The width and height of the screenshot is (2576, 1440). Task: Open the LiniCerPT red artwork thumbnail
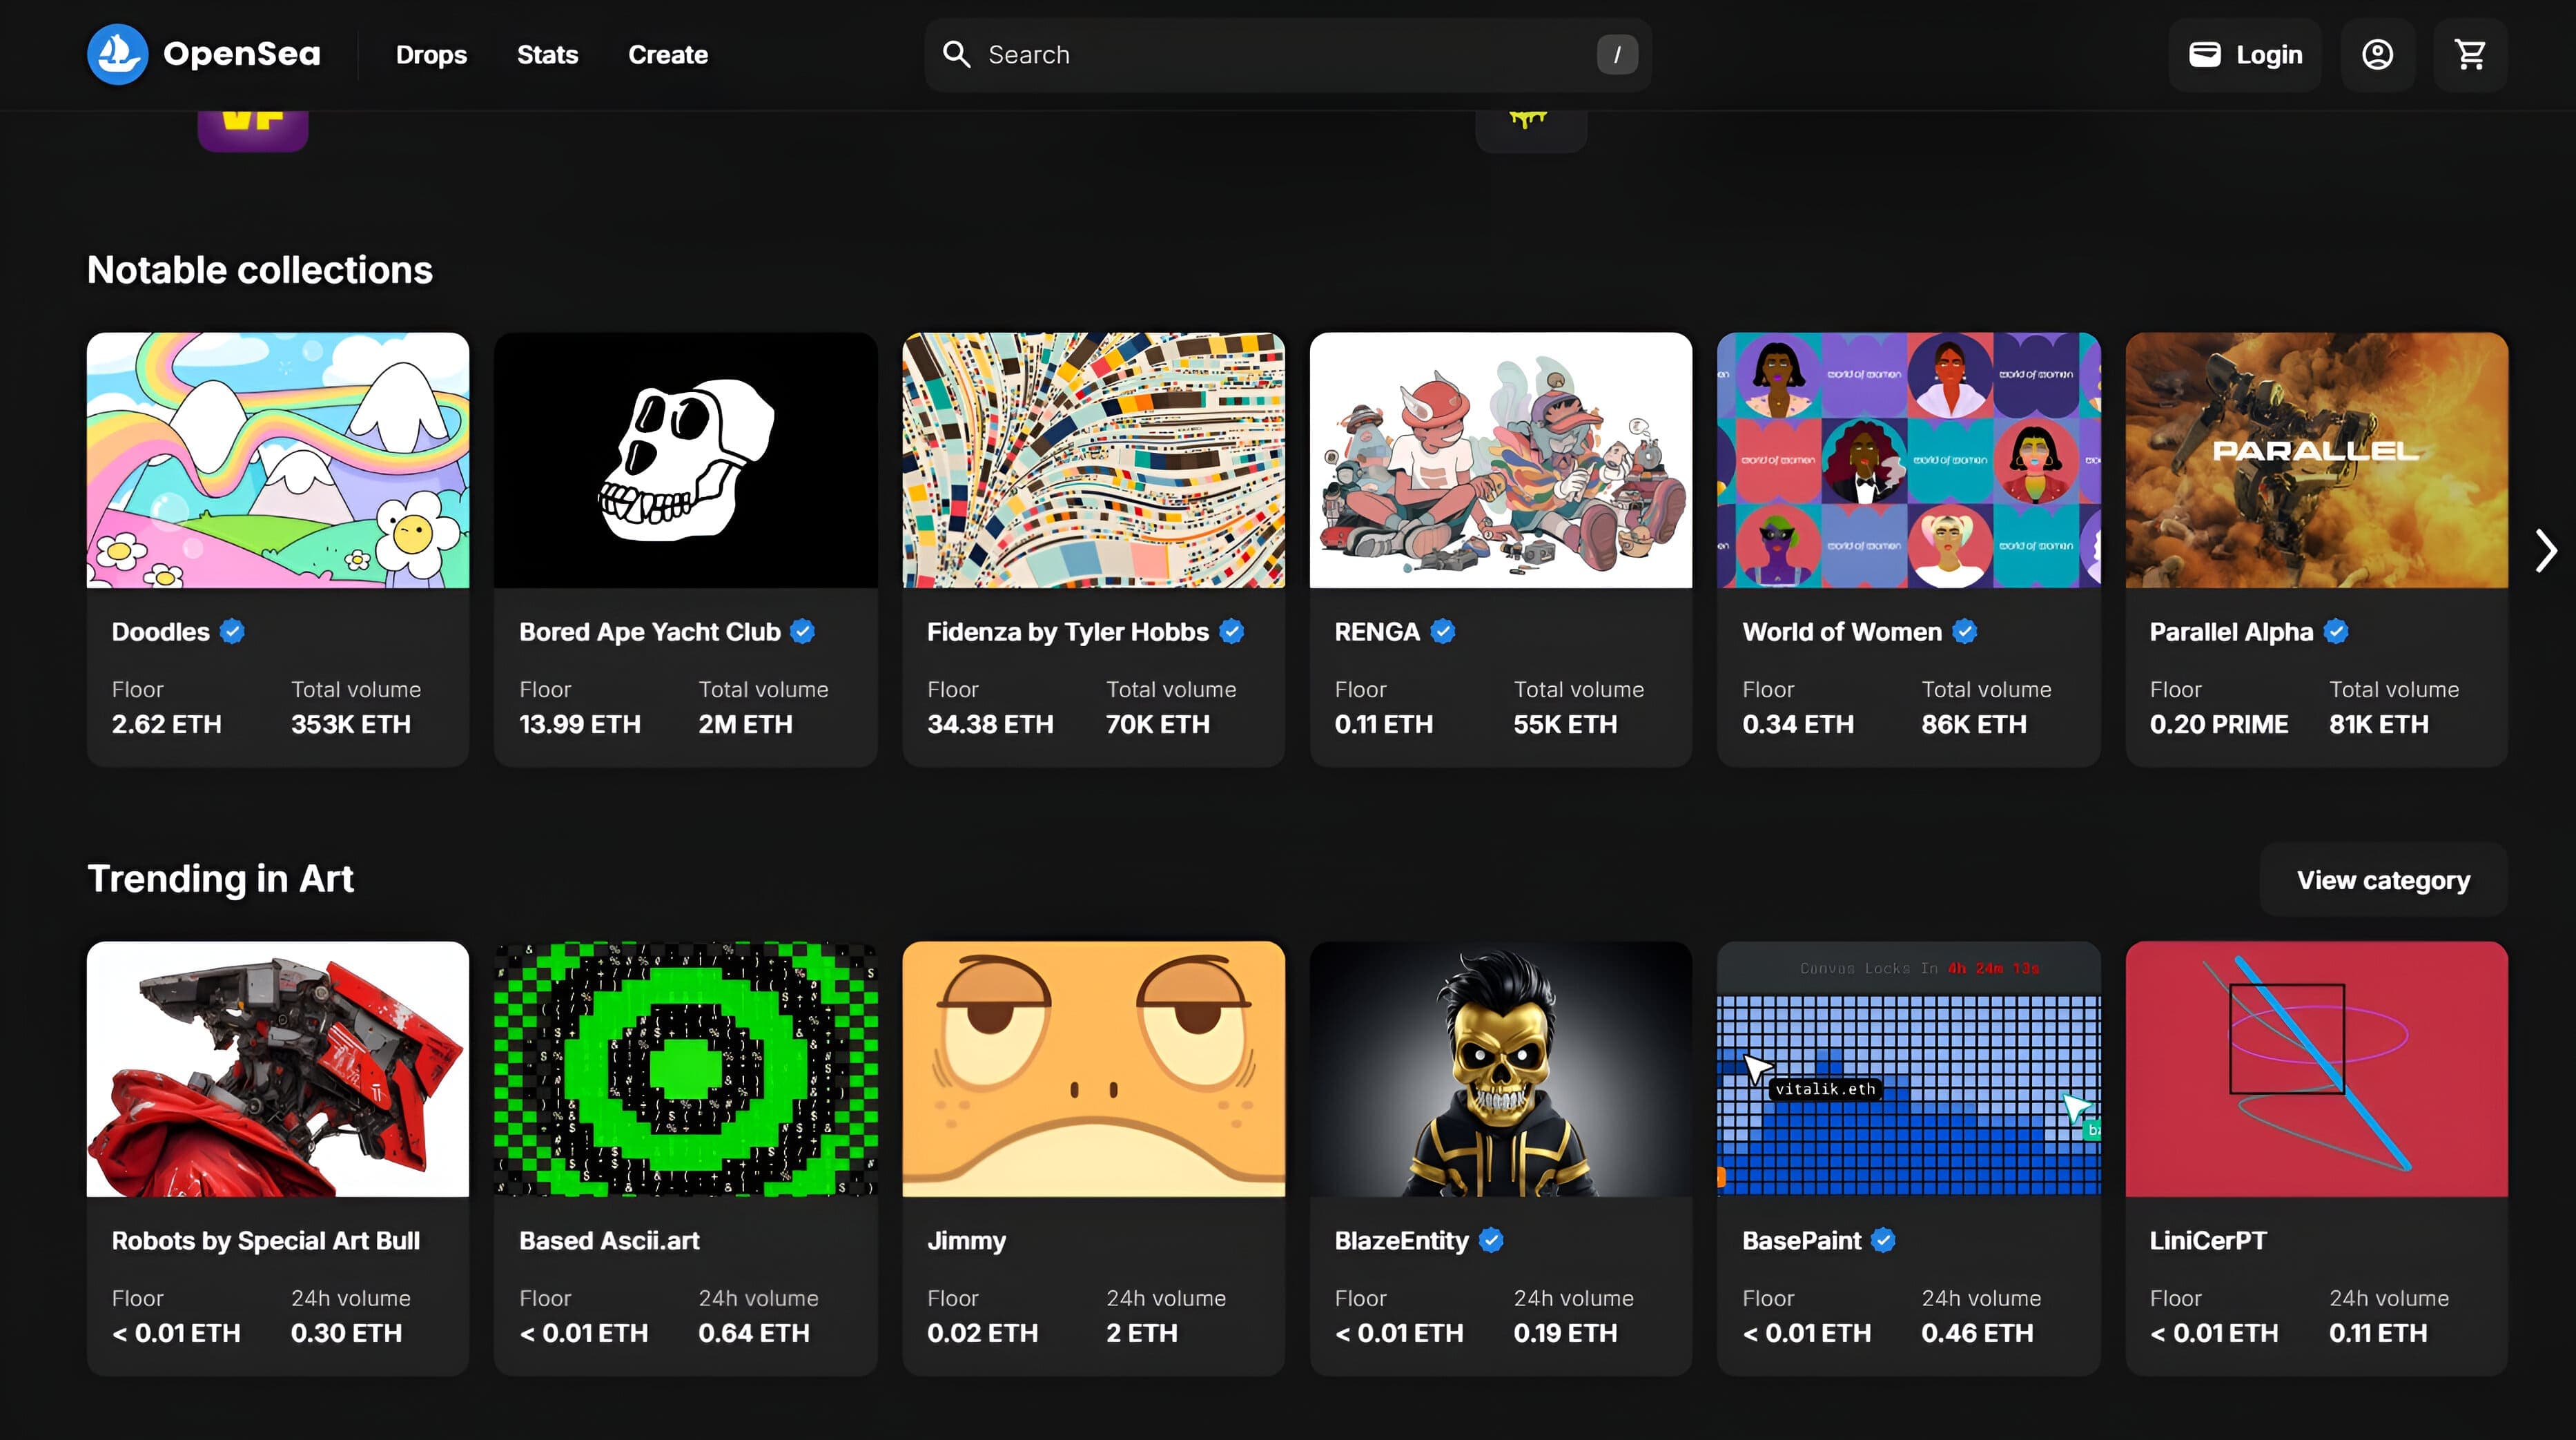2316,1069
